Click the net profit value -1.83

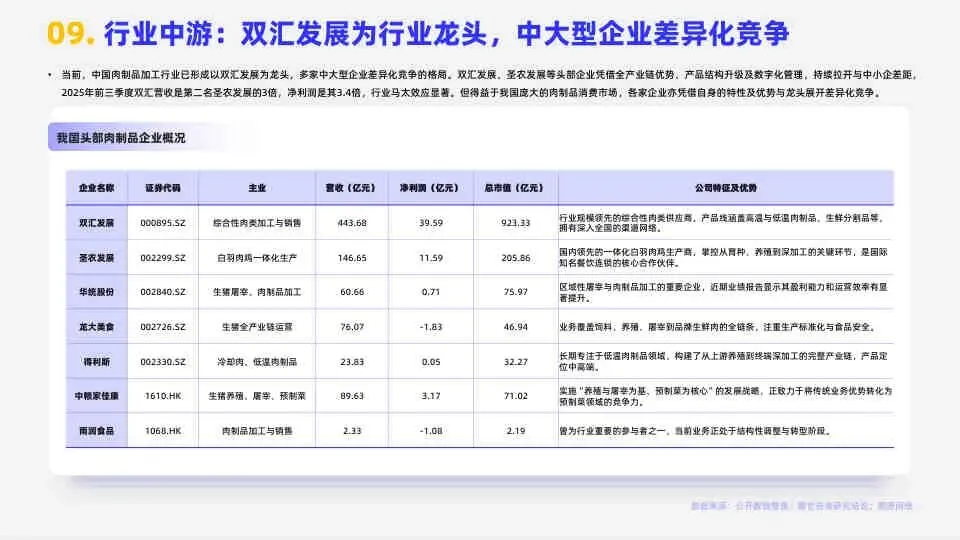click(x=431, y=327)
